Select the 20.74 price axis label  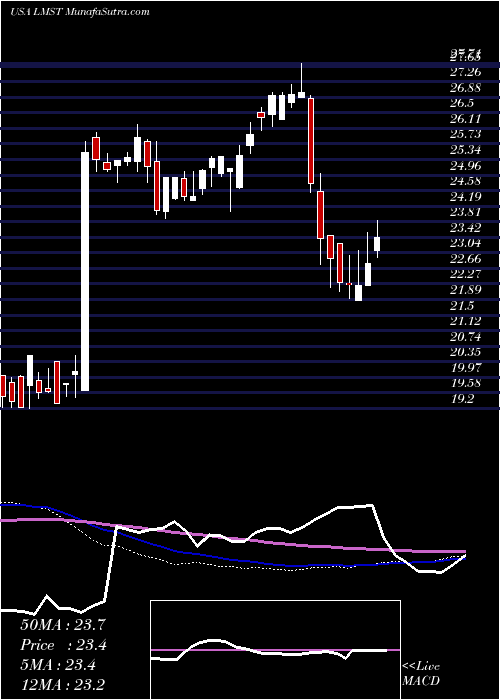pyautogui.click(x=465, y=337)
